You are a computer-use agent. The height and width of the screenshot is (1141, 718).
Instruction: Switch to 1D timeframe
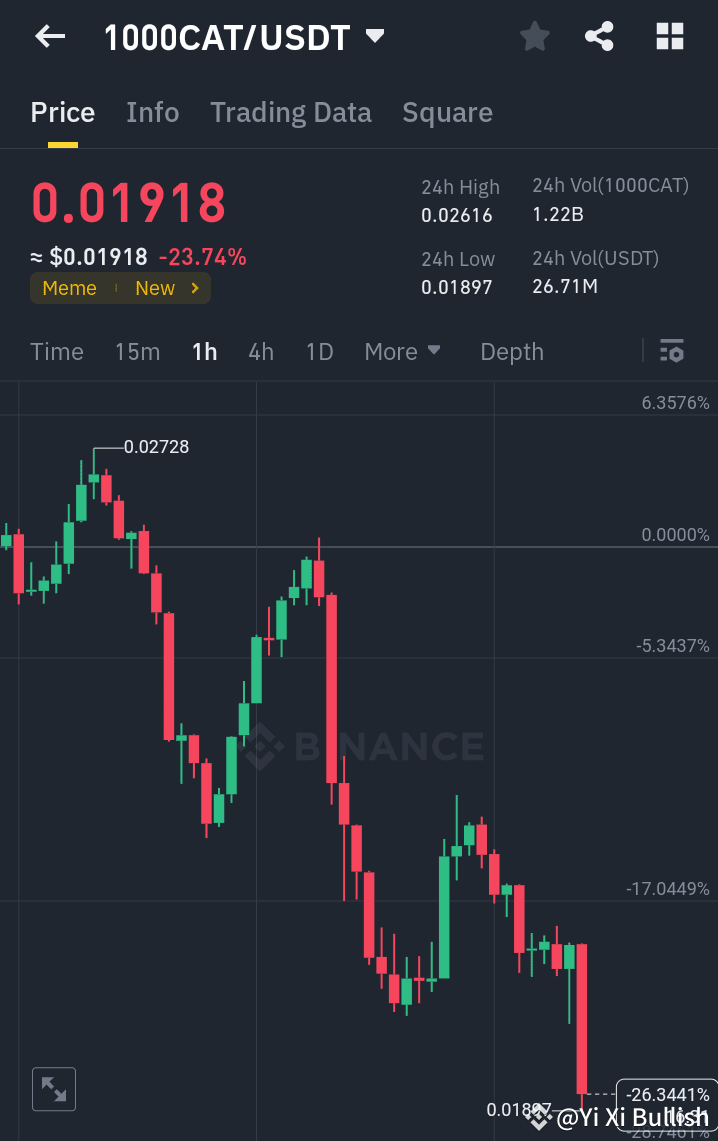[319, 351]
